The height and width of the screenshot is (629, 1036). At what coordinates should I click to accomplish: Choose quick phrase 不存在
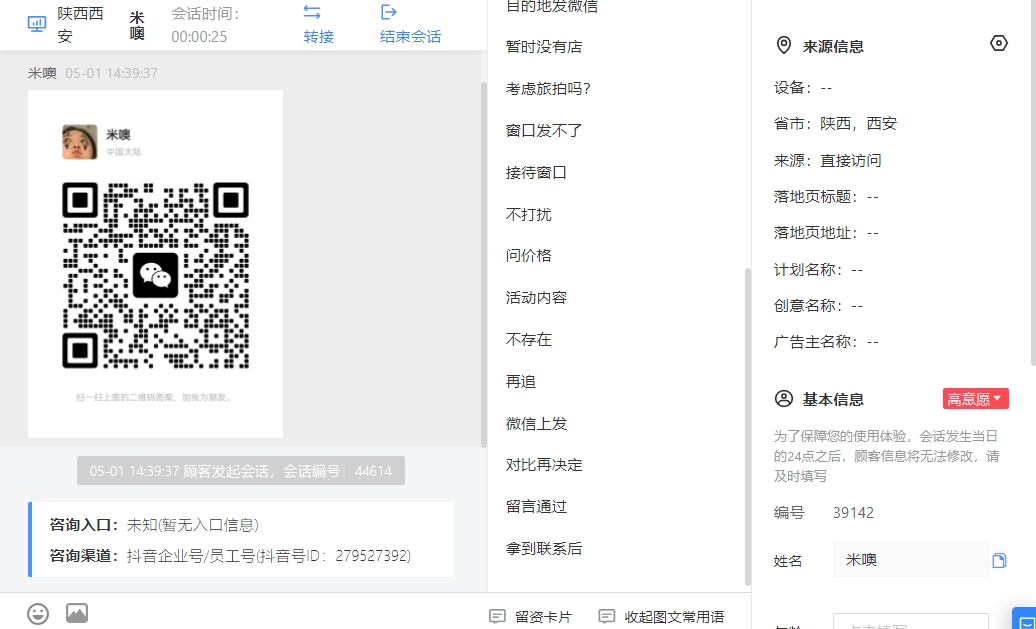(529, 340)
